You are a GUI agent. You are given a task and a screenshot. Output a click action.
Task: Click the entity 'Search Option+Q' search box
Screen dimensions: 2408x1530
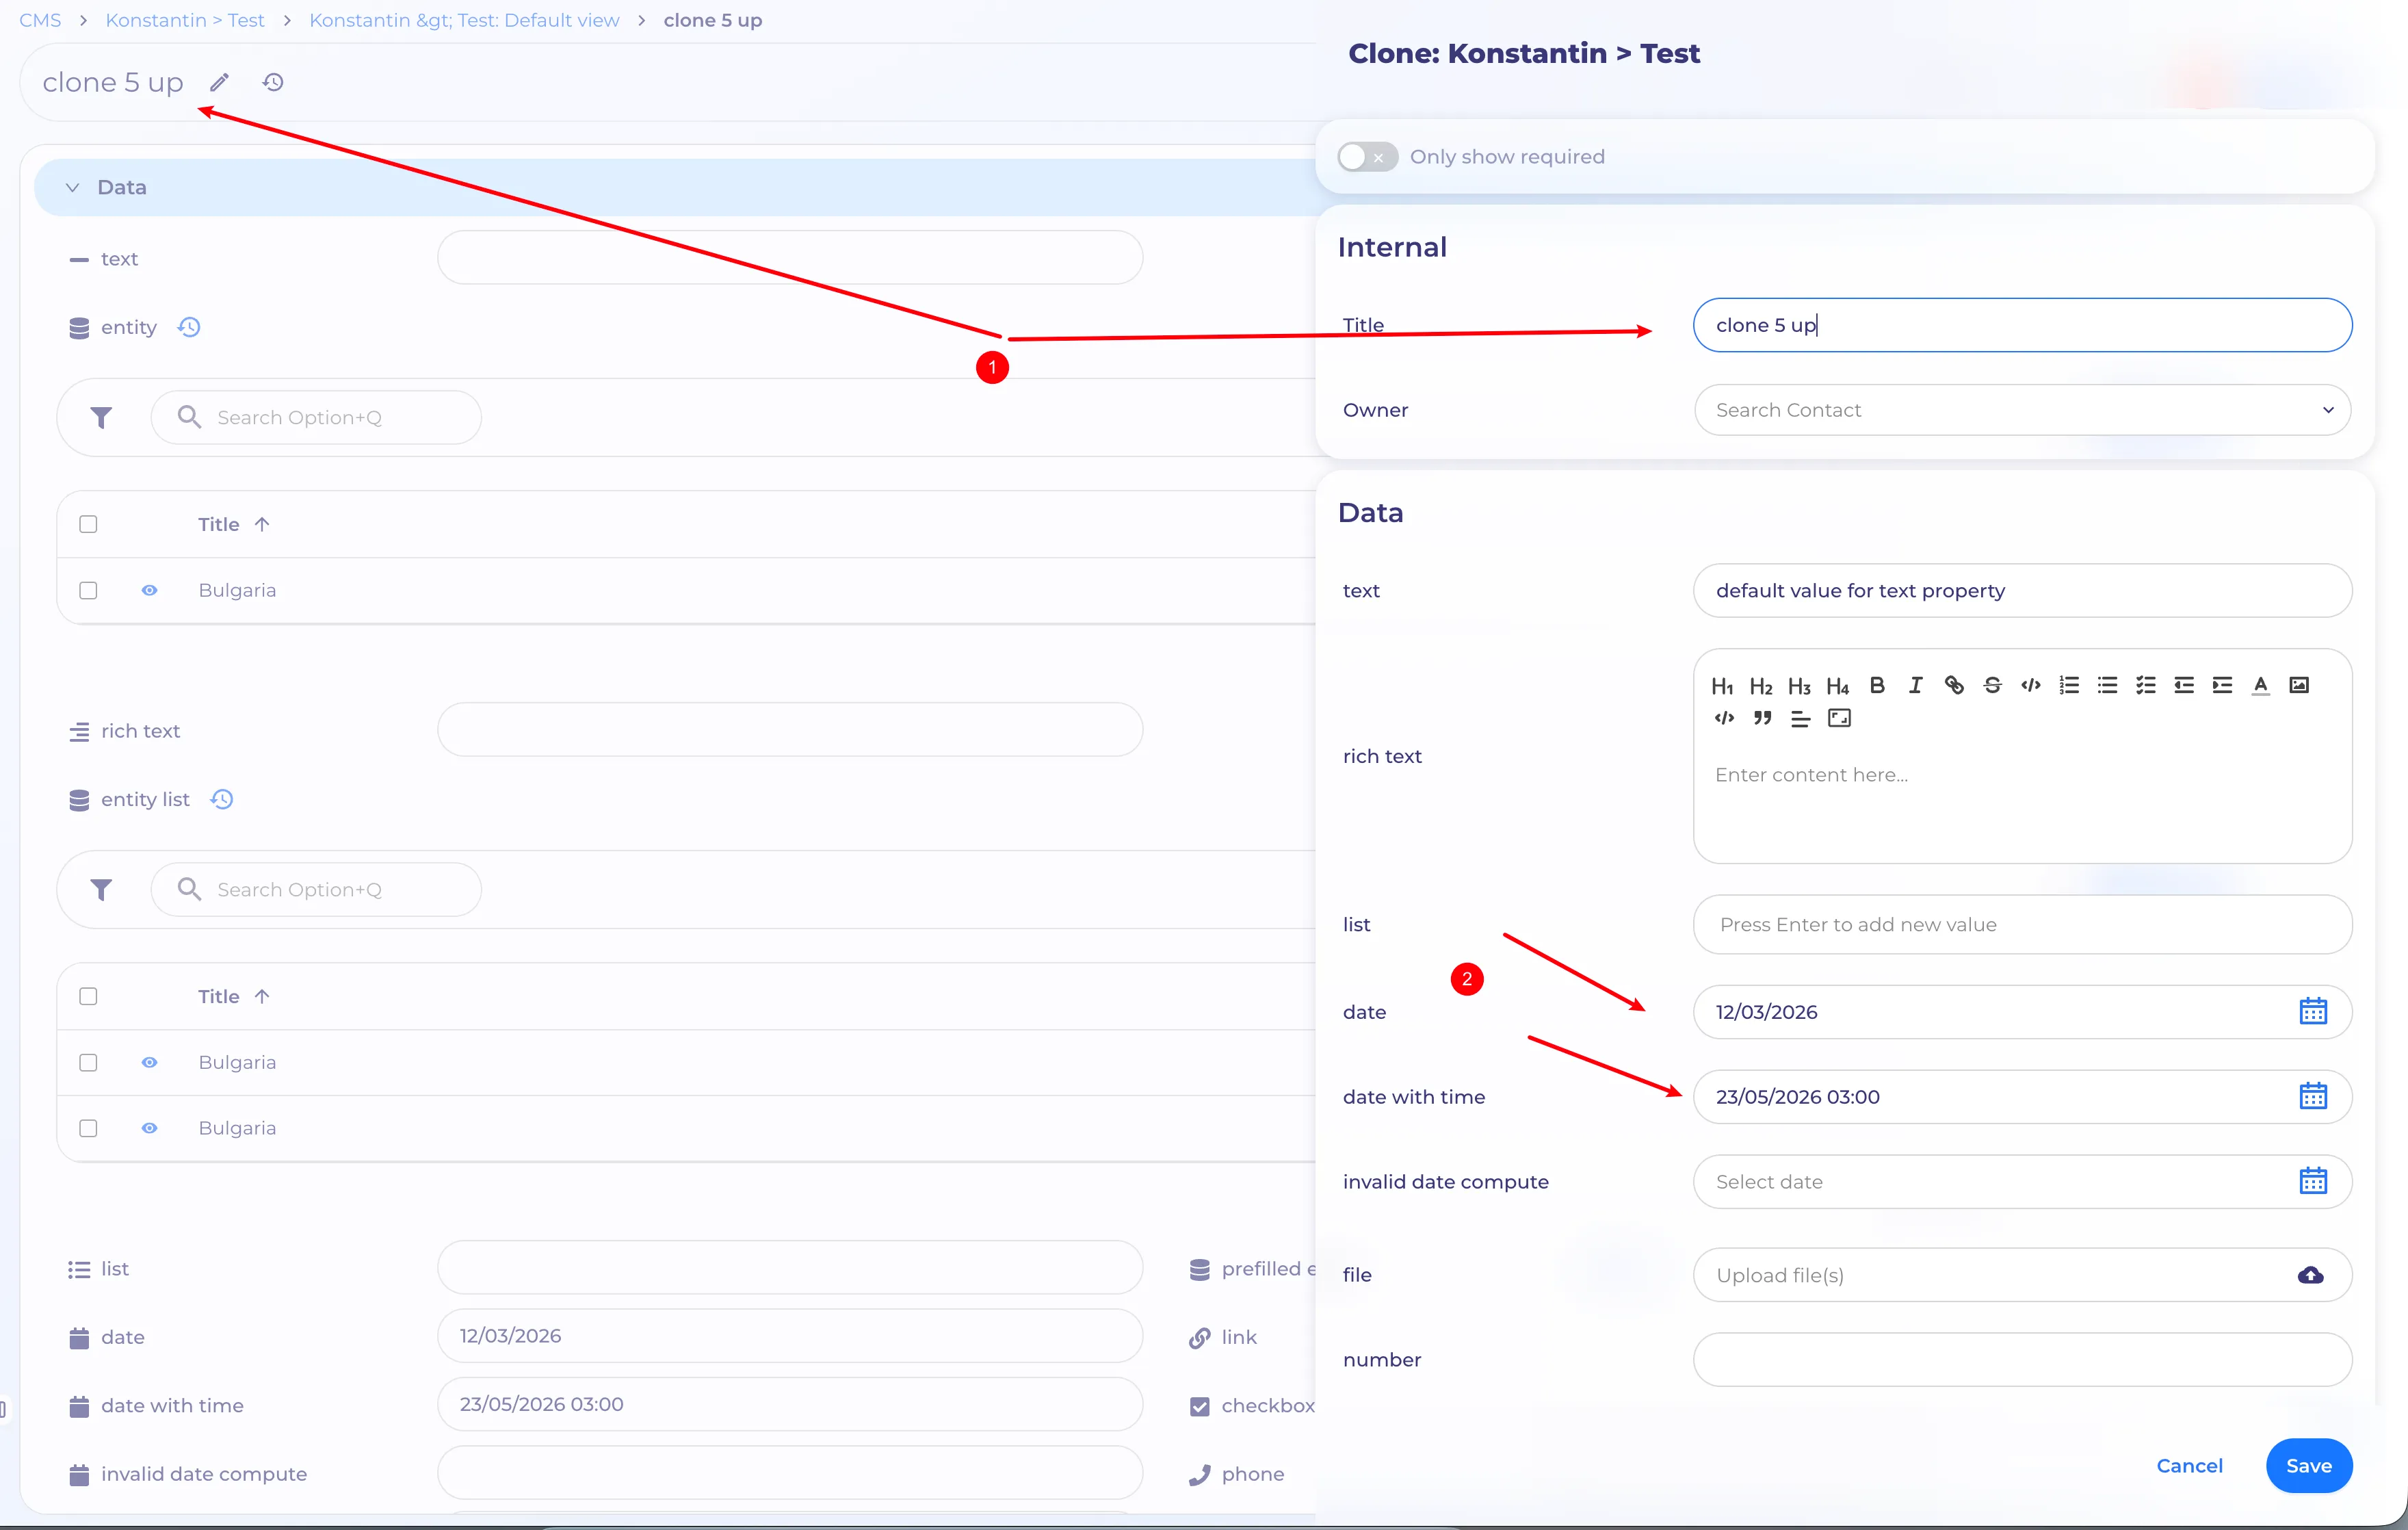point(316,417)
